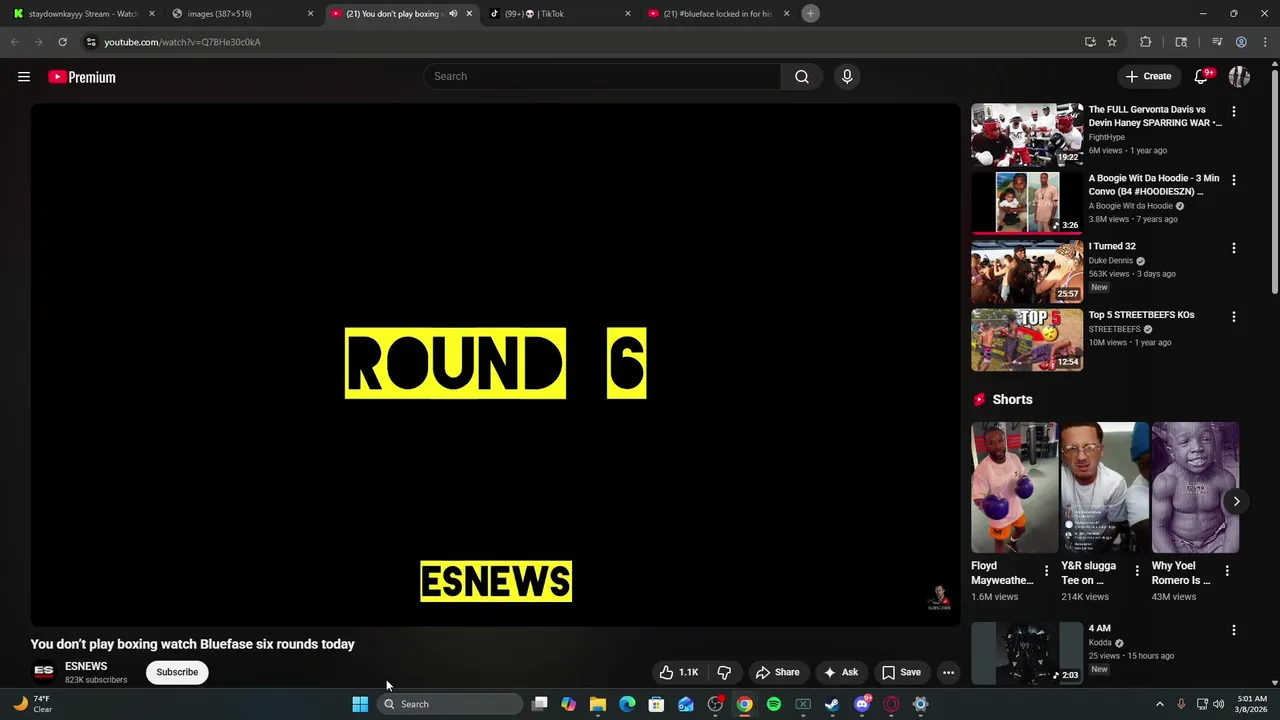This screenshot has width=1280, height=720.
Task: Click the Ask button
Action: 840,672
